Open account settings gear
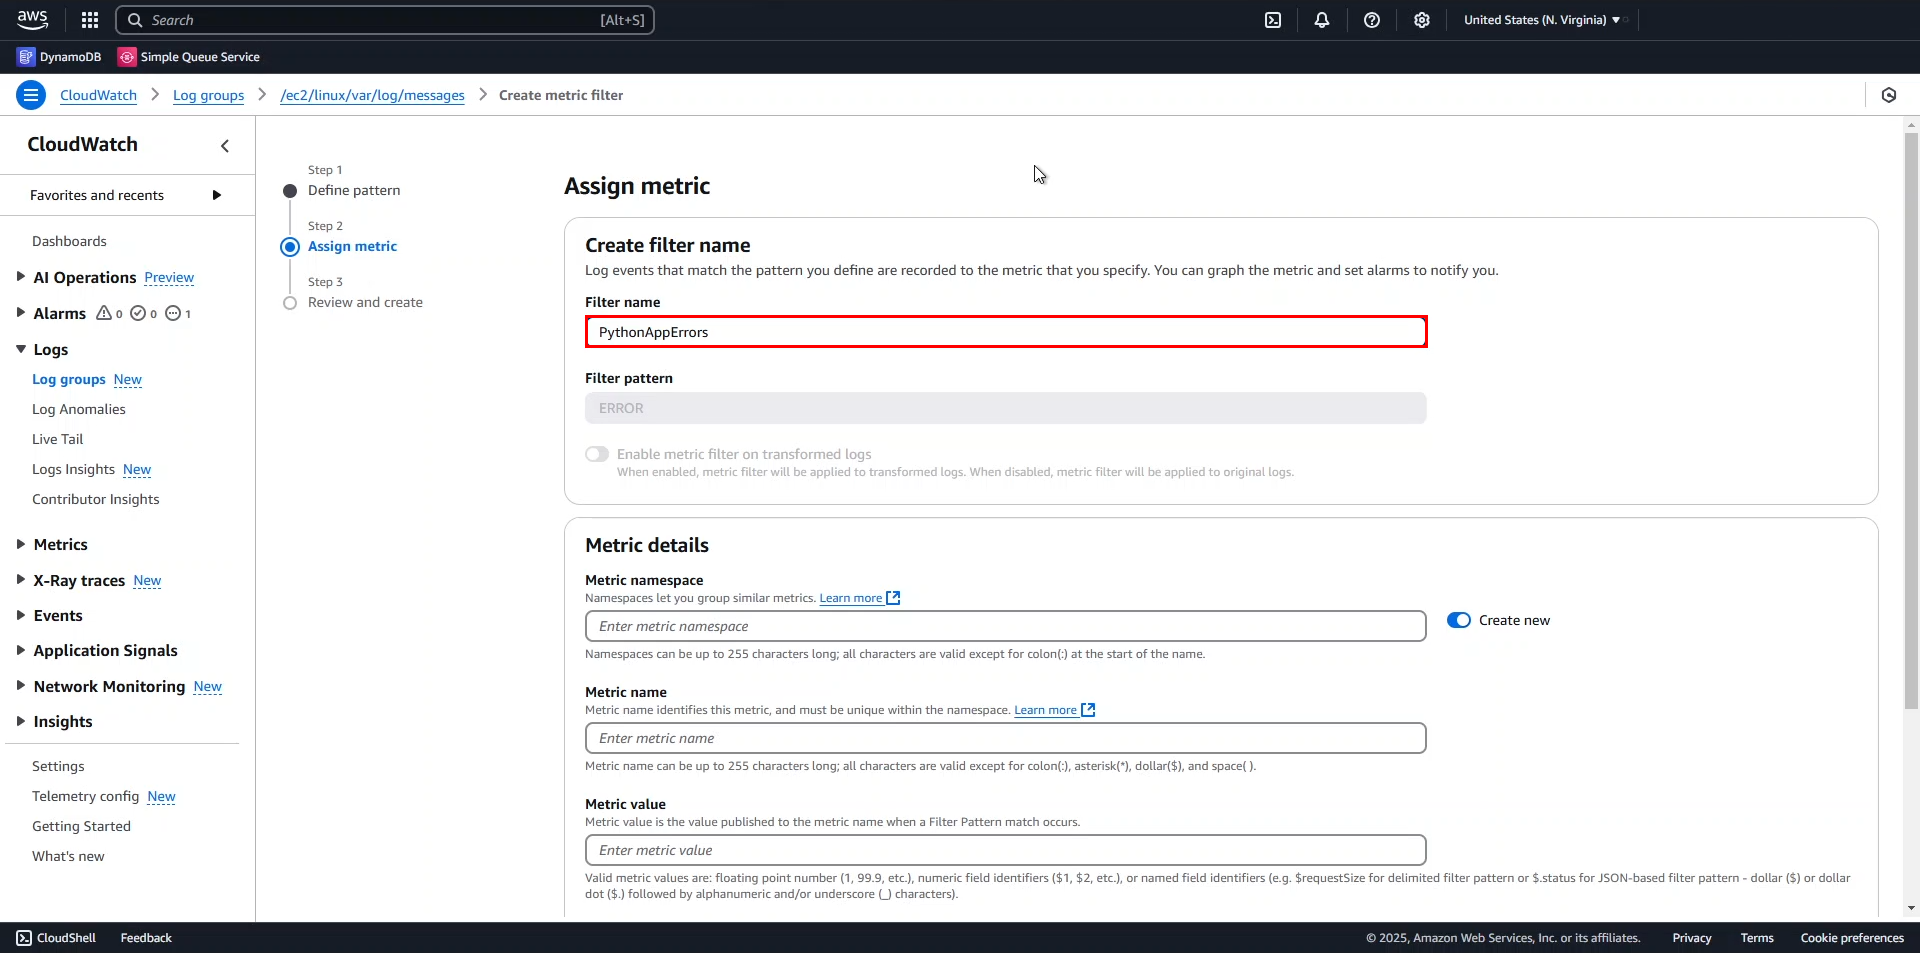The height and width of the screenshot is (953, 1920). (x=1421, y=19)
